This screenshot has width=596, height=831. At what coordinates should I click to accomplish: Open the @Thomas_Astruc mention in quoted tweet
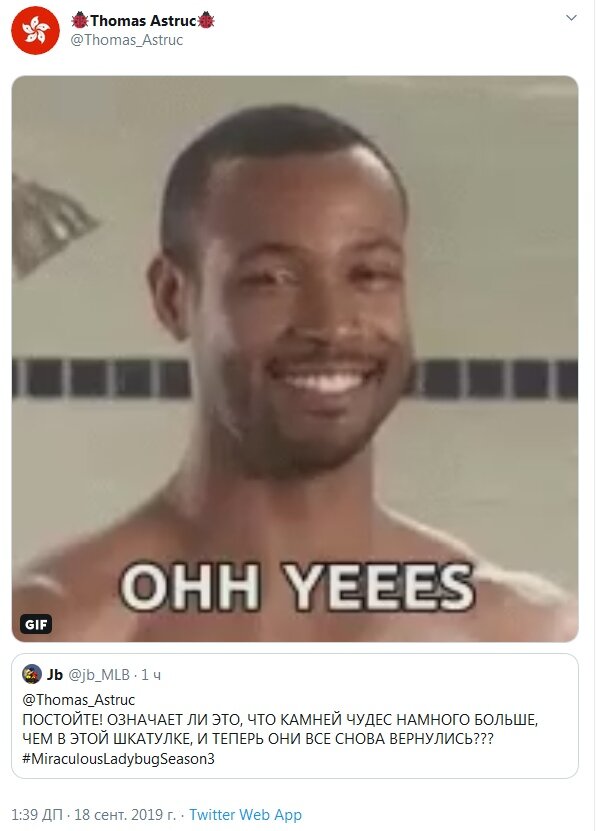coord(78,700)
